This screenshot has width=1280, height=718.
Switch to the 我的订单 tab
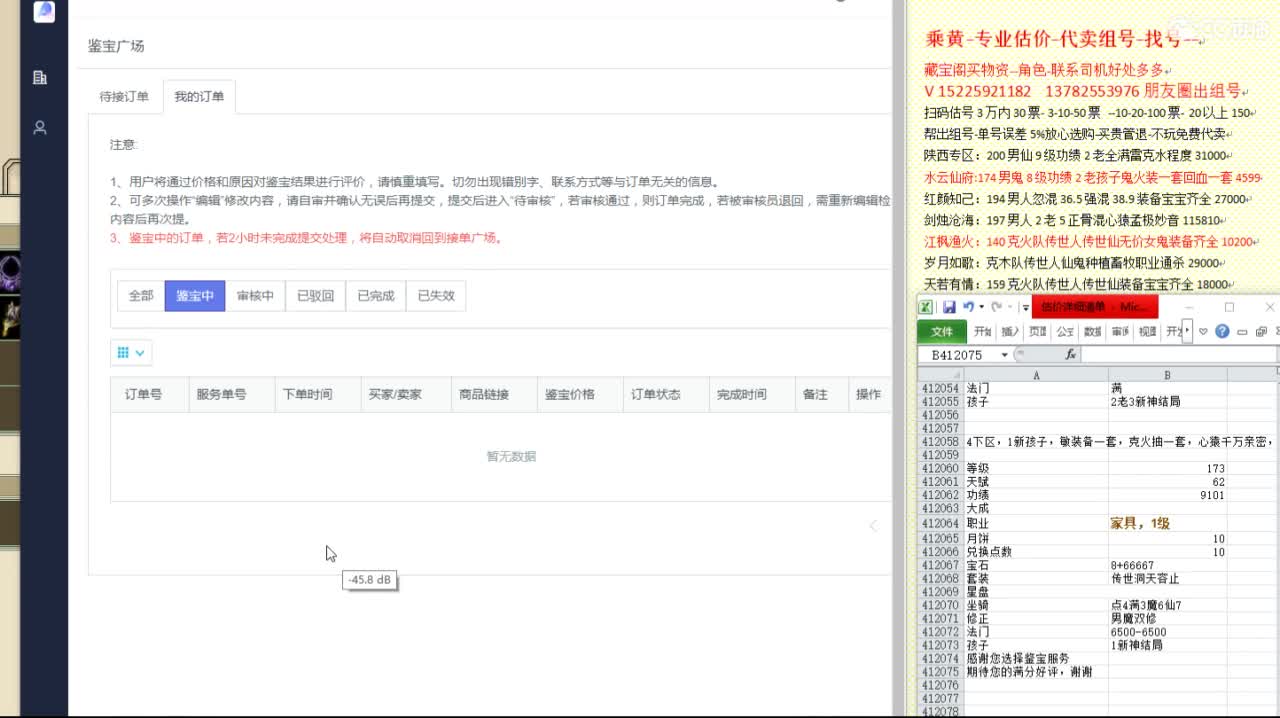(199, 97)
